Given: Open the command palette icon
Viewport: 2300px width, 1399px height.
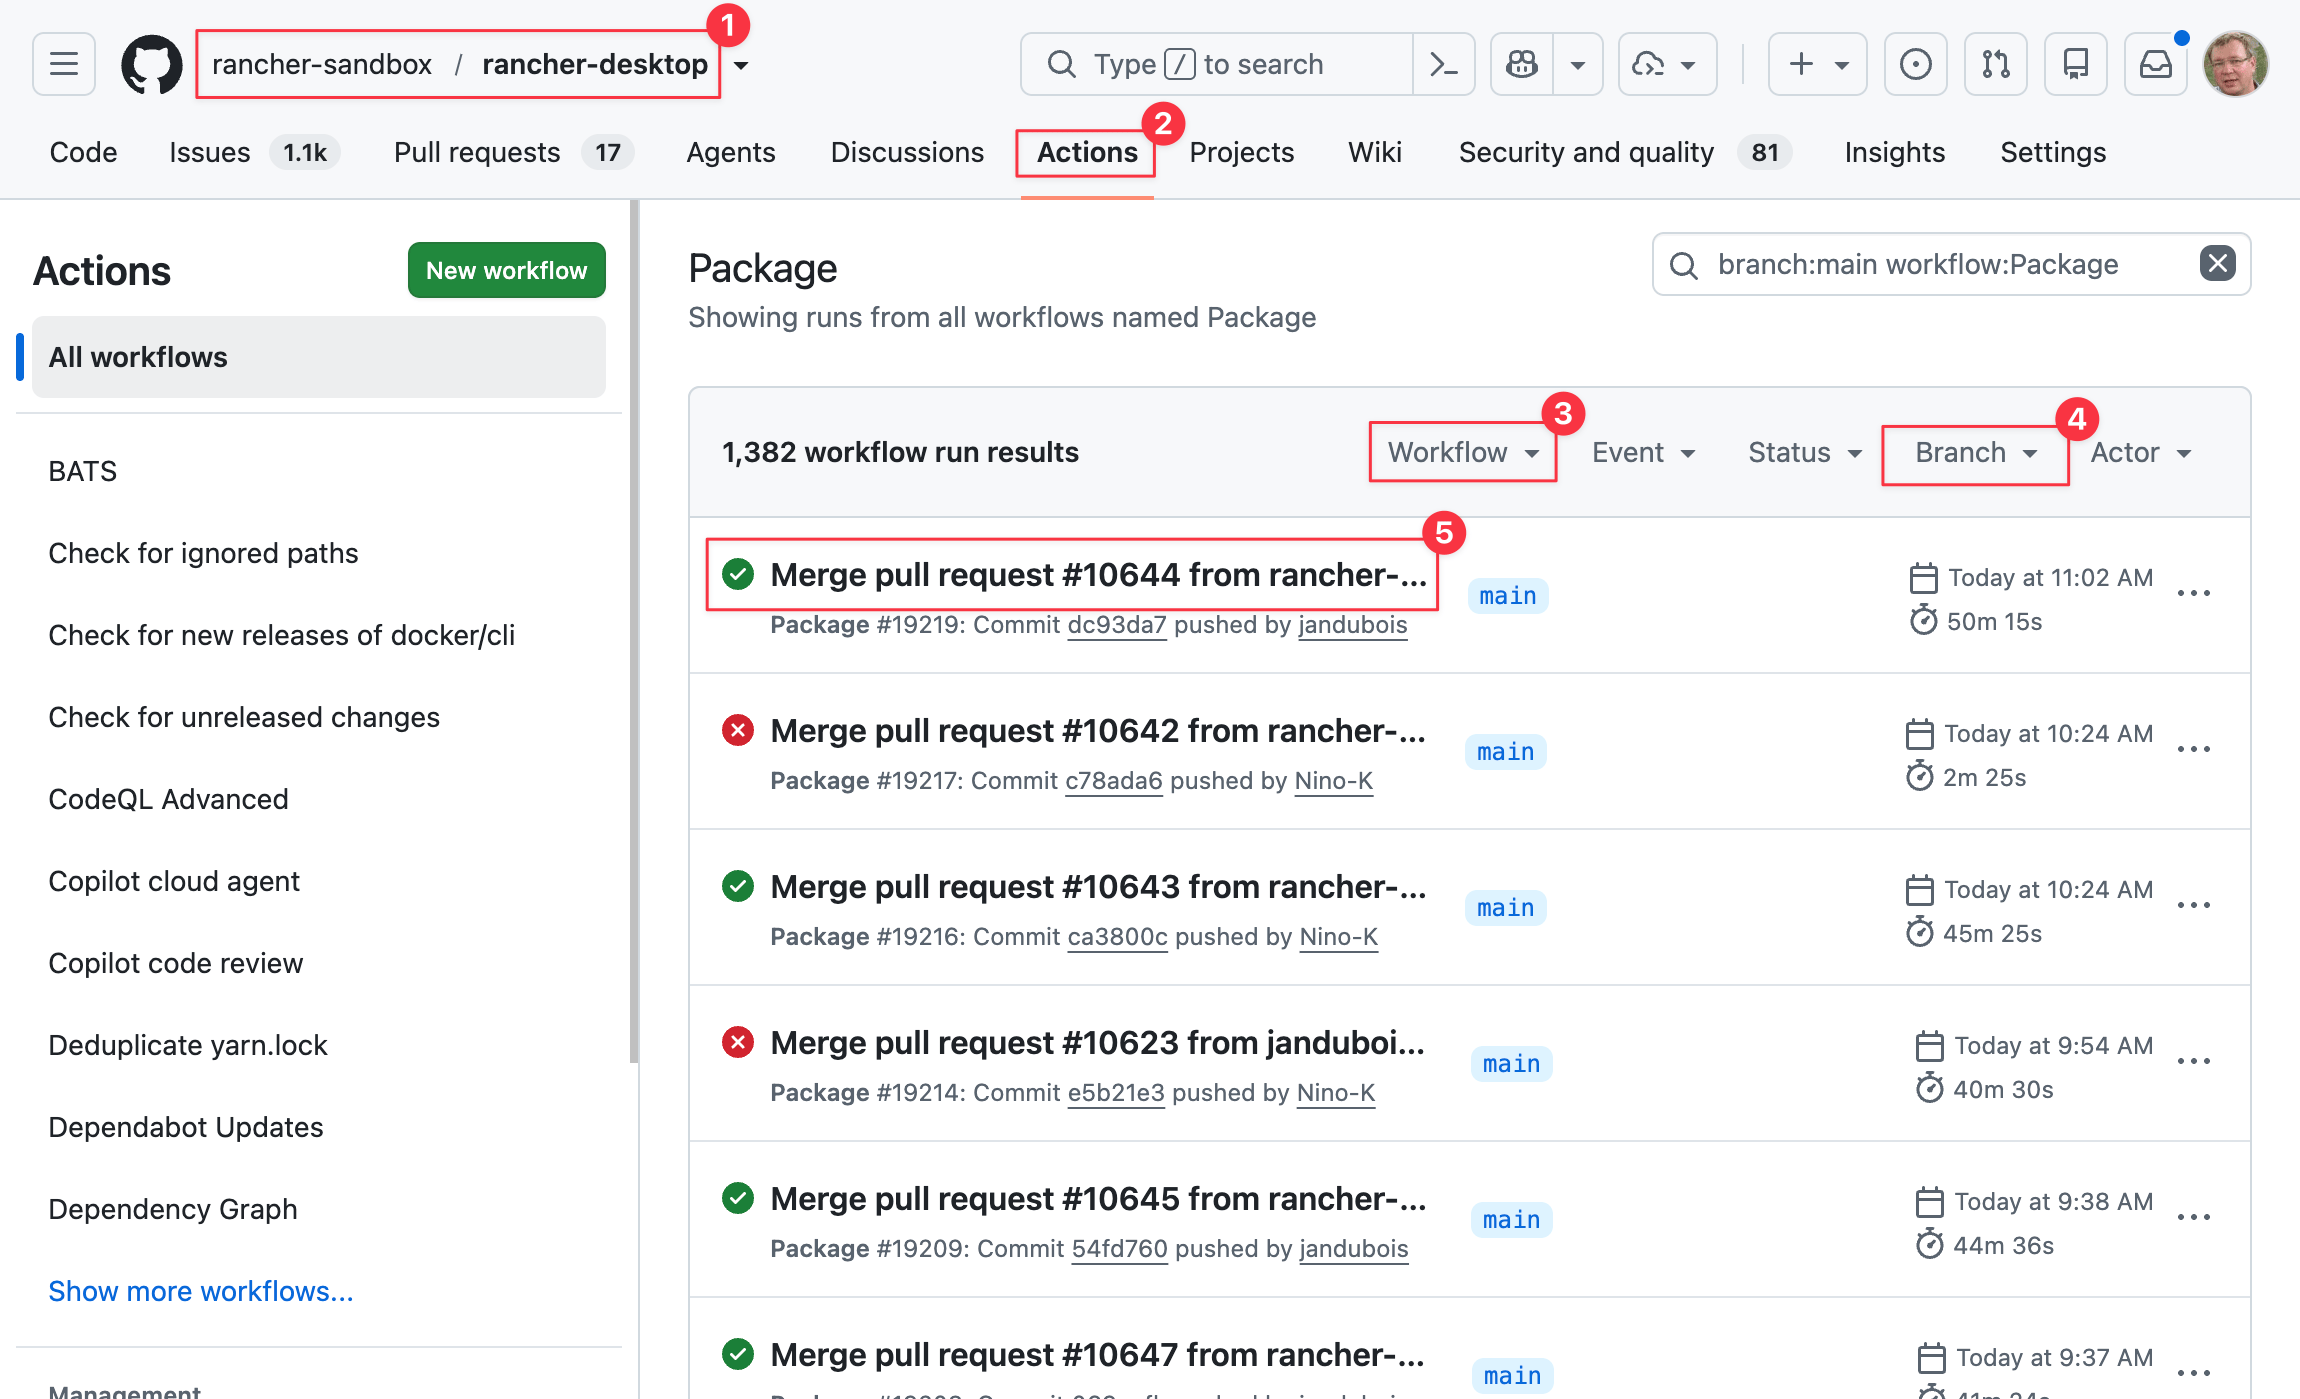Looking at the screenshot, I should (1443, 64).
